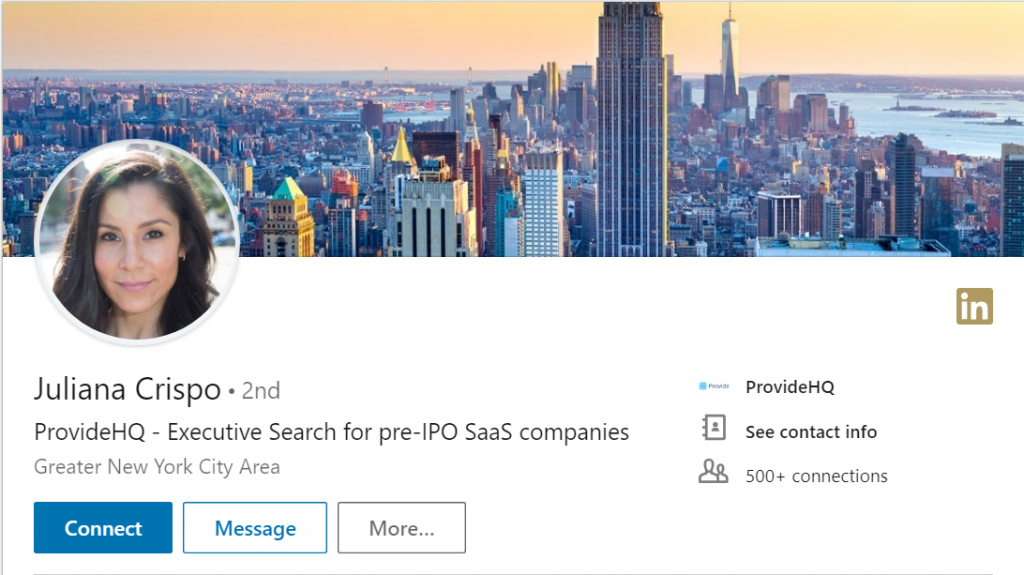This screenshot has height=575, width=1024.
Task: Click the ProvideHQ company logo icon
Action: 714,386
